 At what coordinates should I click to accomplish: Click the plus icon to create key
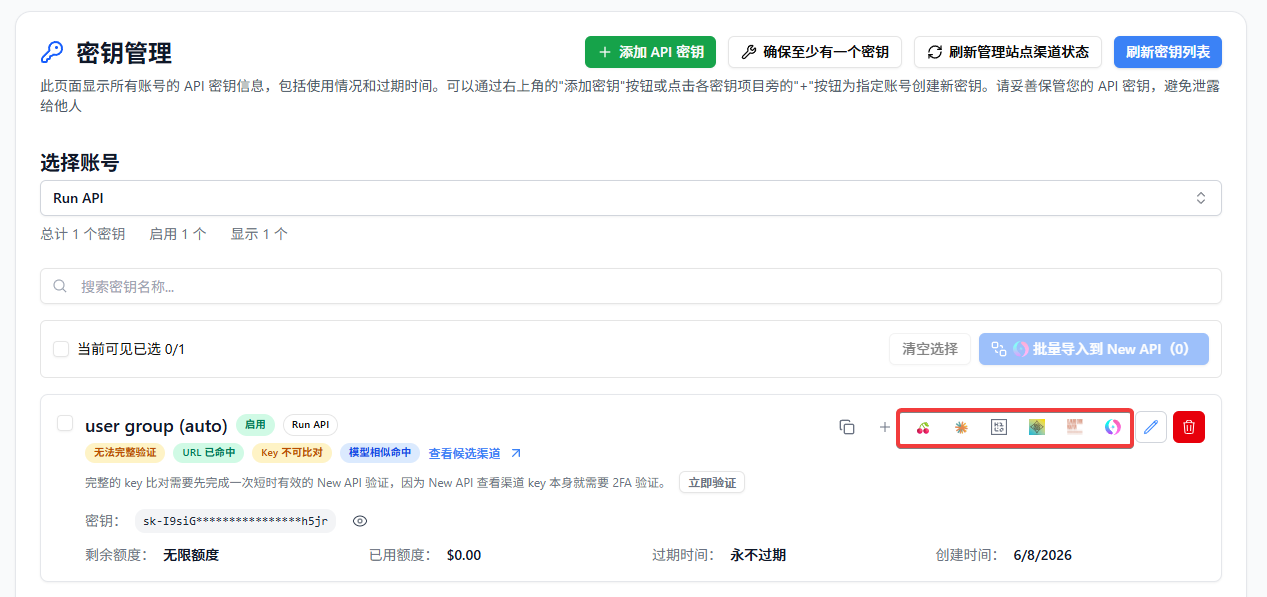pyautogui.click(x=884, y=427)
